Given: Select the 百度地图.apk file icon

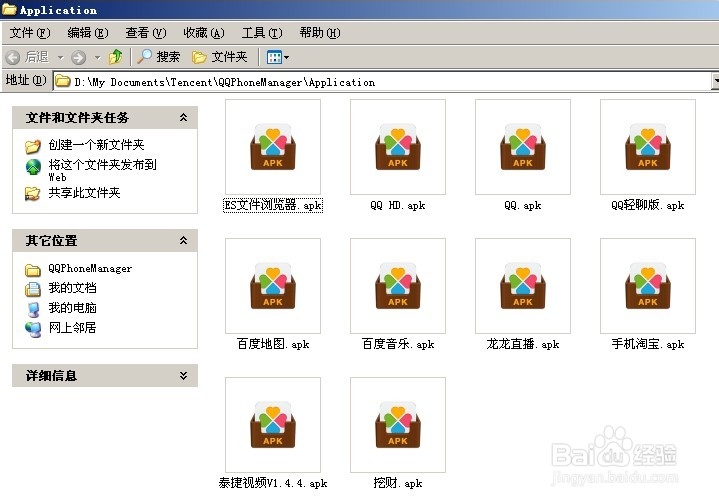Looking at the screenshot, I should pos(273,286).
